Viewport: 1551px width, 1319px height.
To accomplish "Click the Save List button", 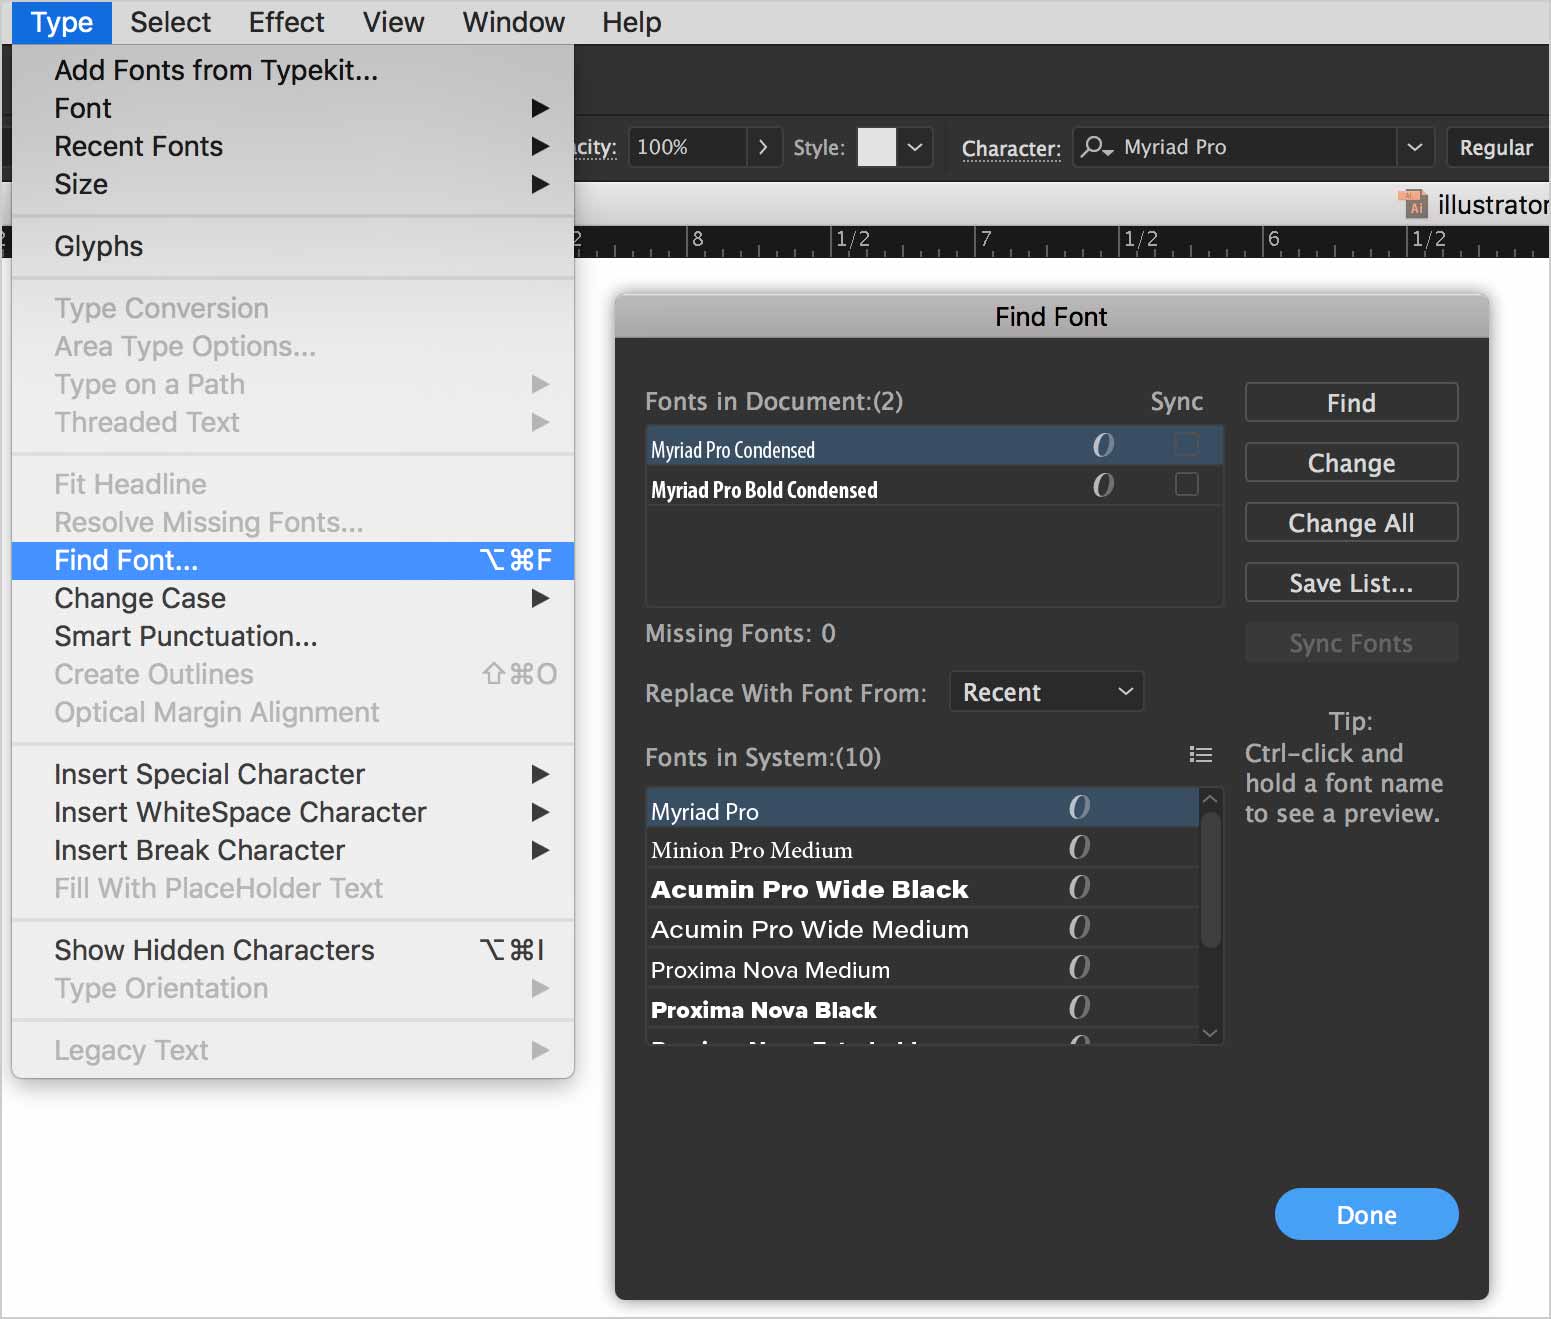I will 1351,582.
